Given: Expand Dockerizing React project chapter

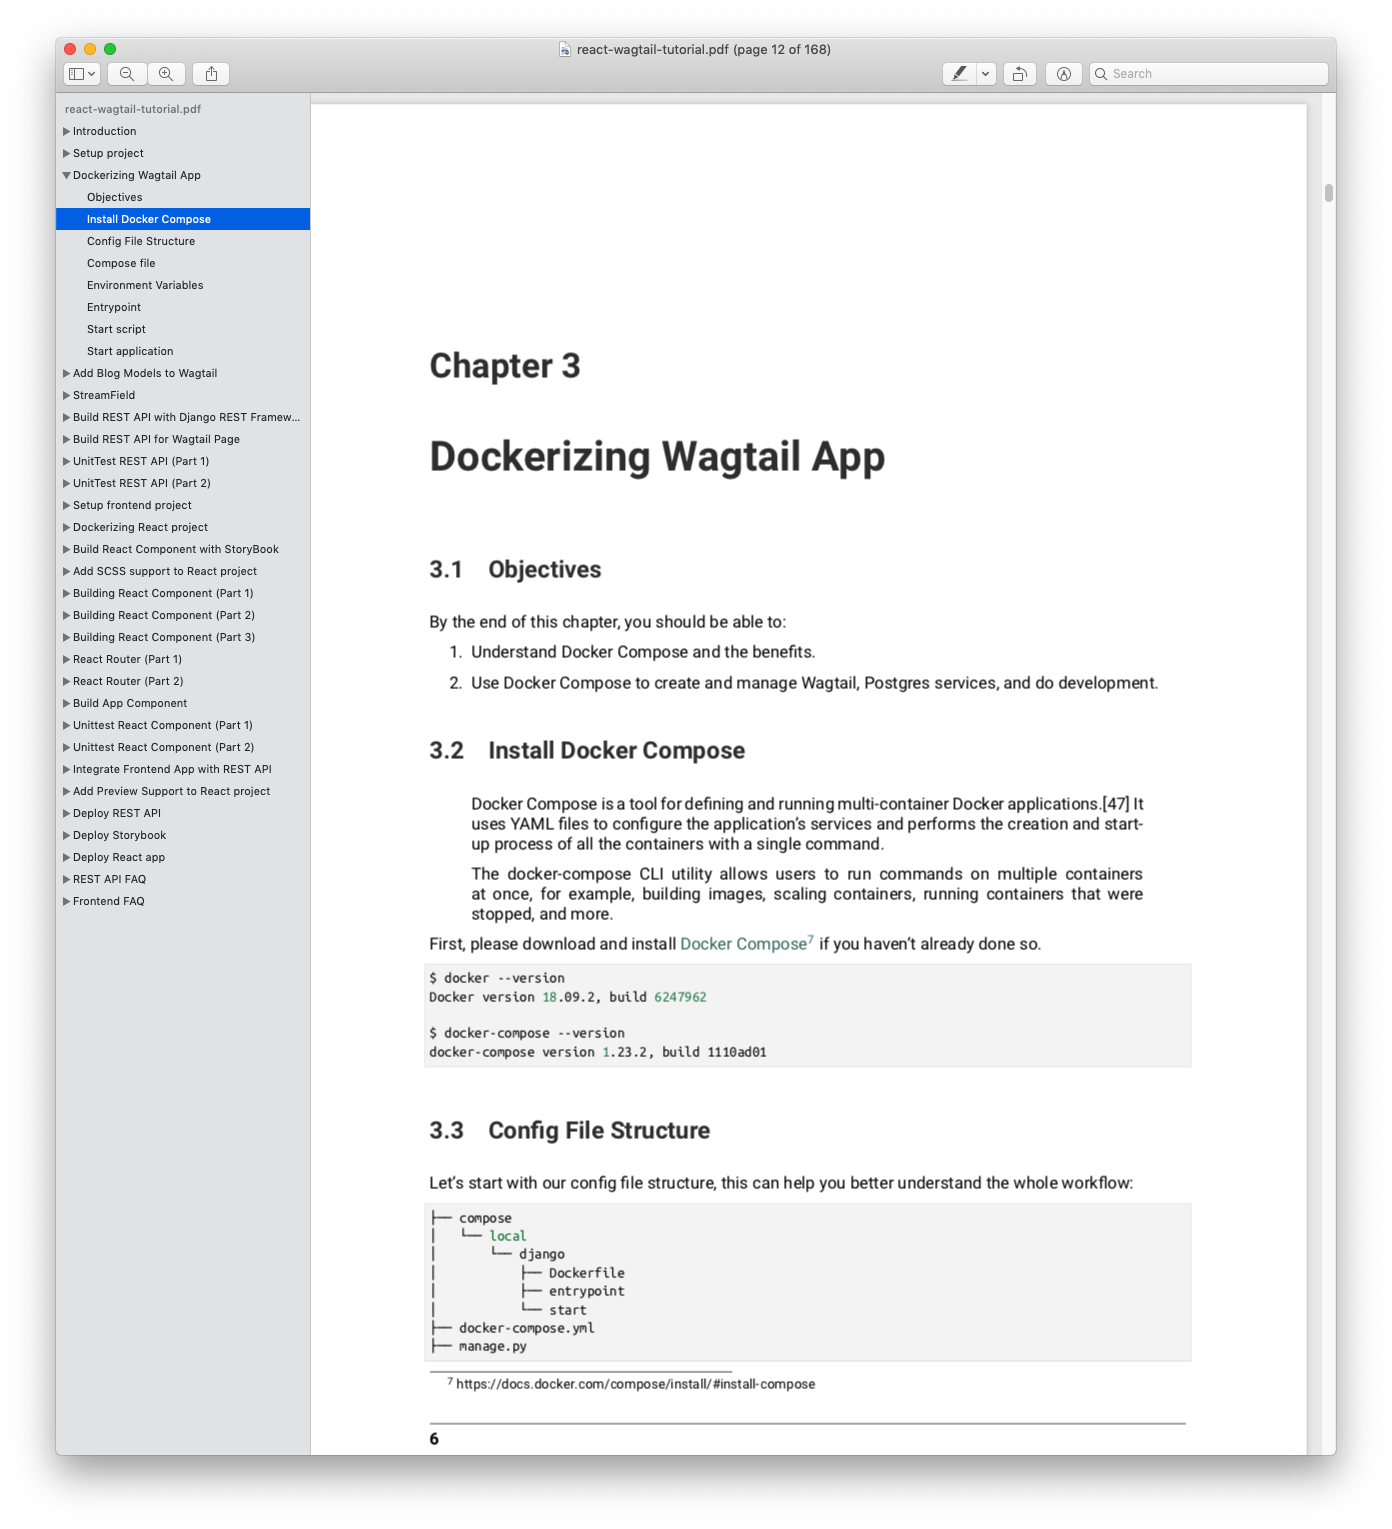Looking at the screenshot, I should click(x=67, y=527).
